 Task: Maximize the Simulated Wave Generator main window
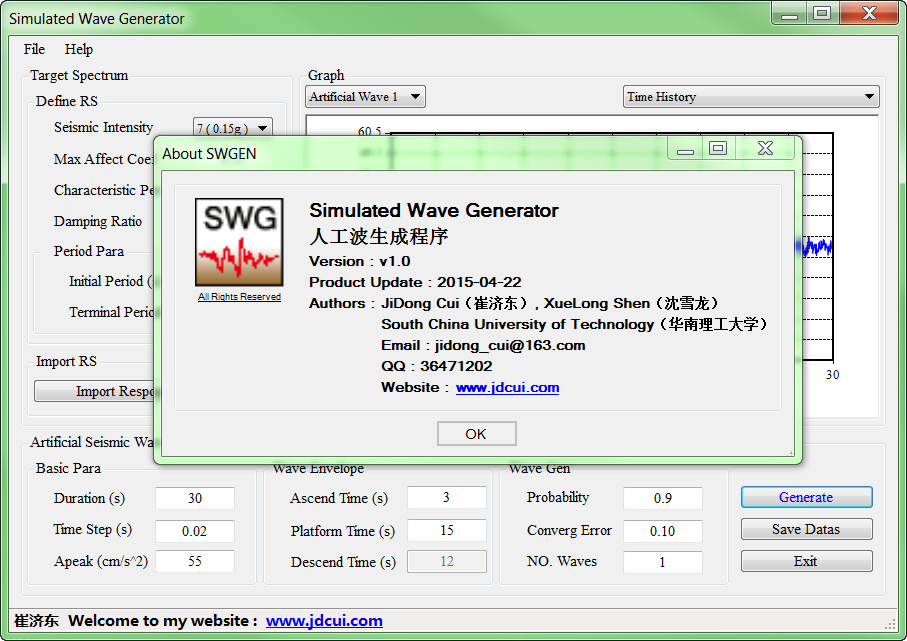(822, 13)
